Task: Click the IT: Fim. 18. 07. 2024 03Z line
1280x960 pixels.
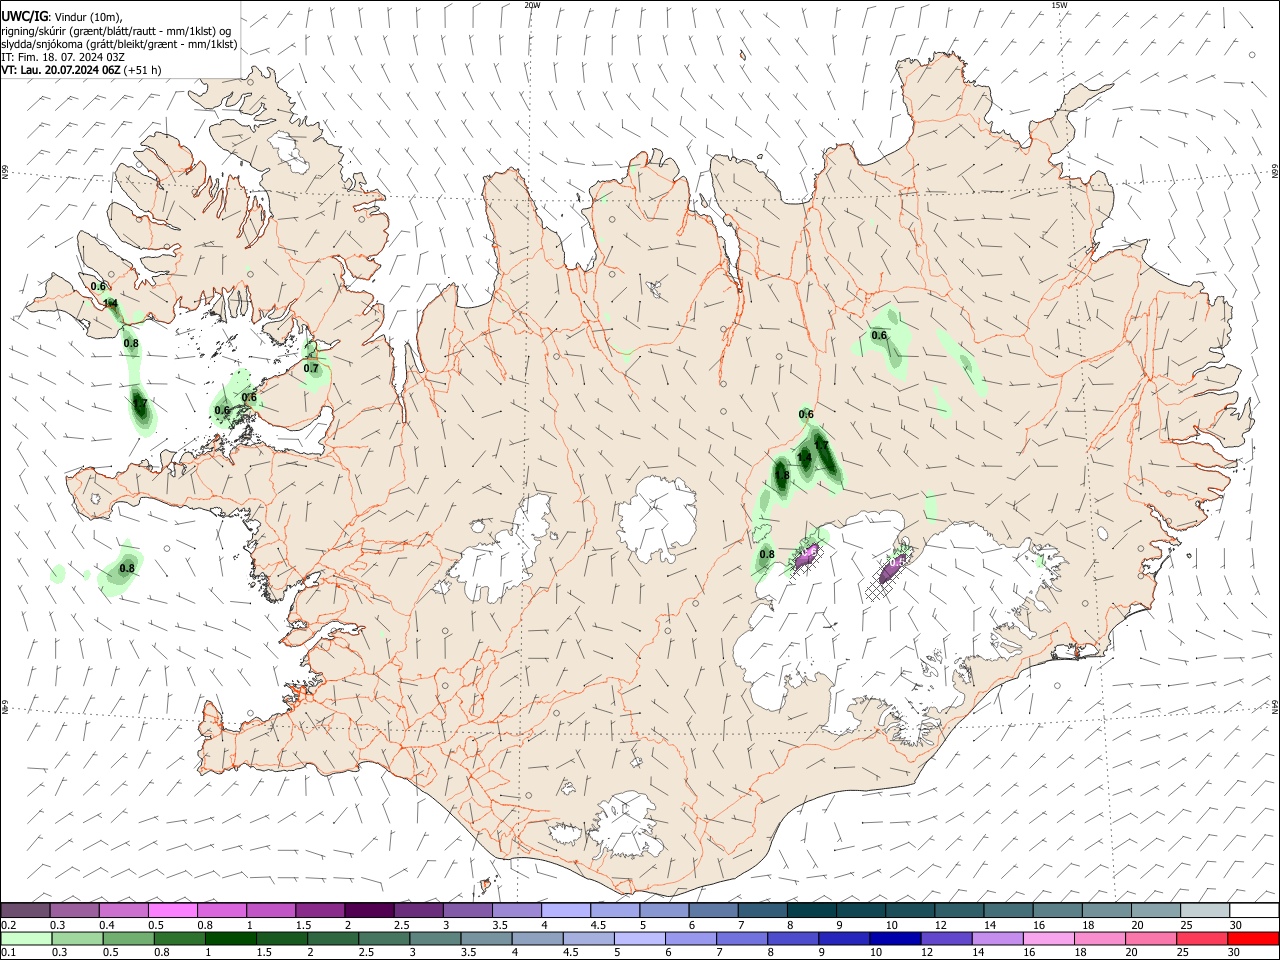Action: (x=63, y=57)
